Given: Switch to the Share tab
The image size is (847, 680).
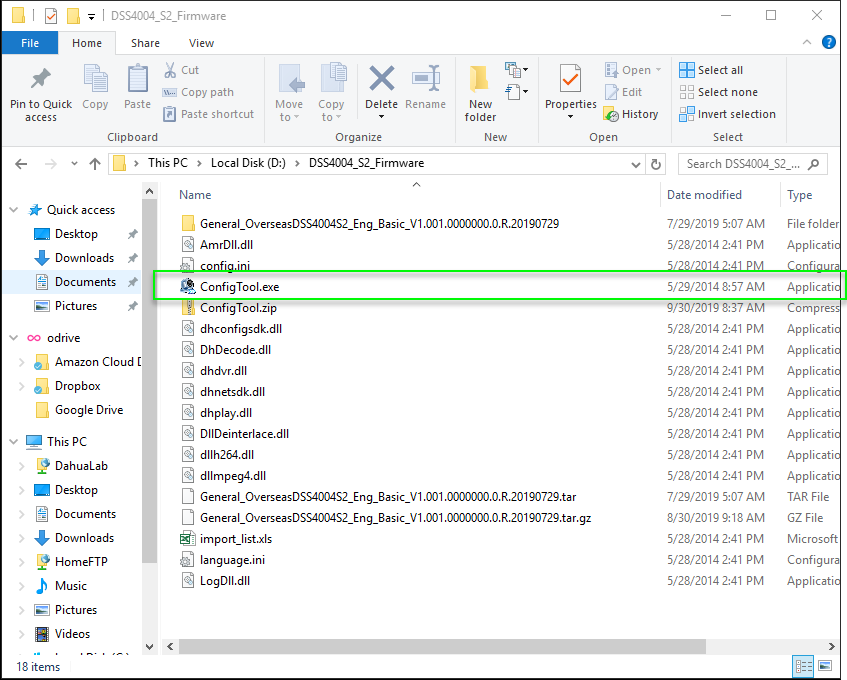Looking at the screenshot, I should pos(145,43).
